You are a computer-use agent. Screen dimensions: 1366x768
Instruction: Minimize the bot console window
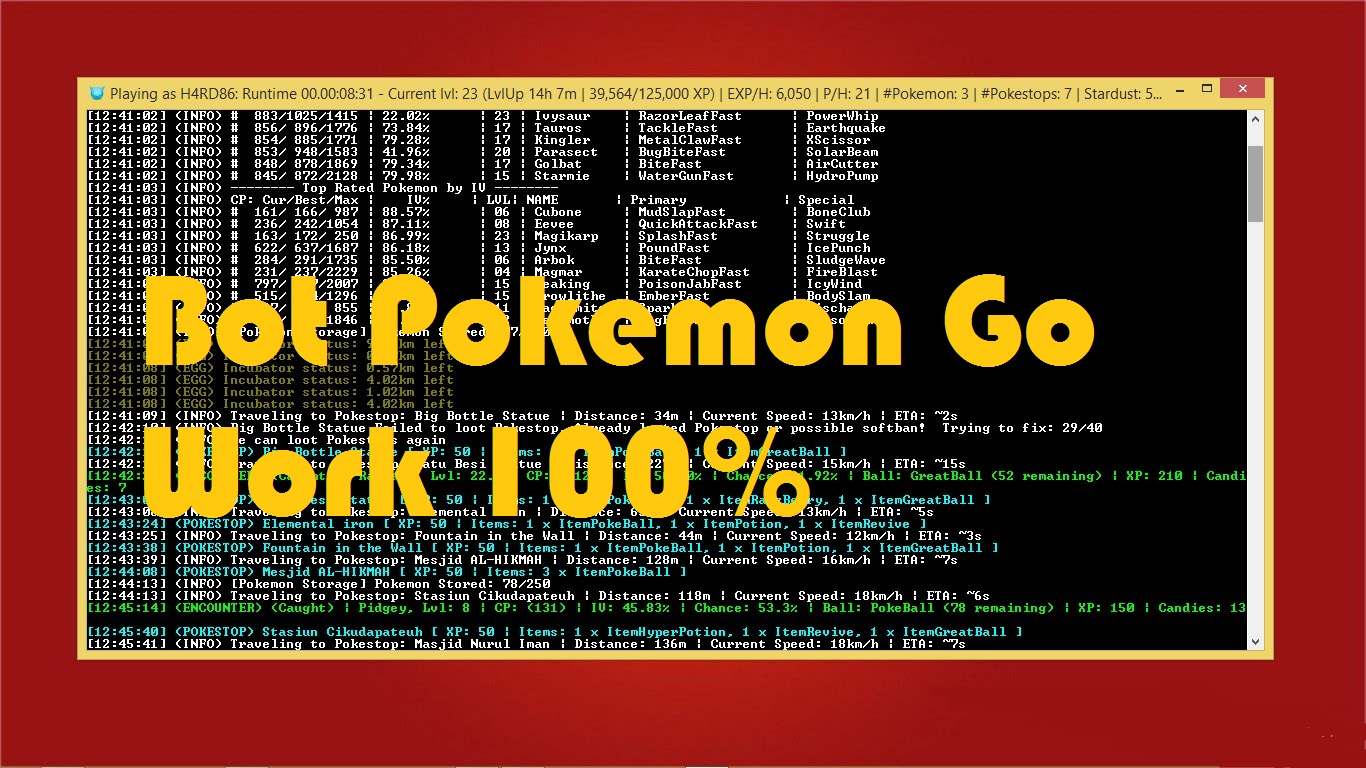click(1180, 90)
